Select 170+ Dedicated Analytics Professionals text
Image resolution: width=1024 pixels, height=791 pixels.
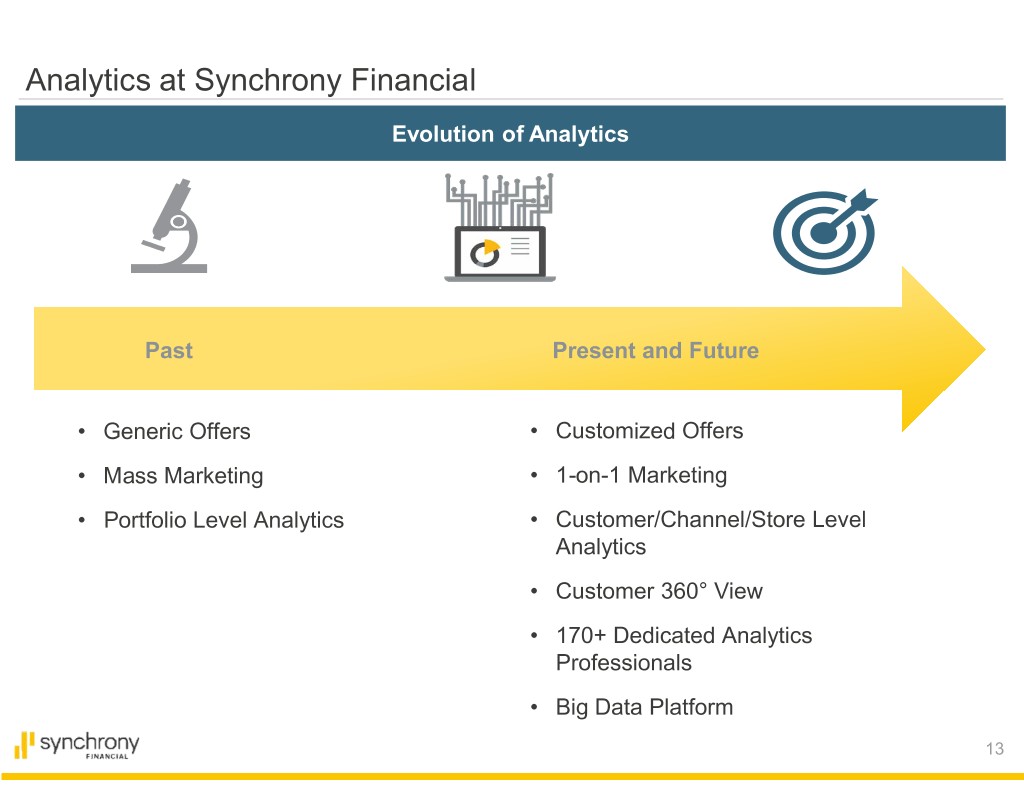coord(683,648)
